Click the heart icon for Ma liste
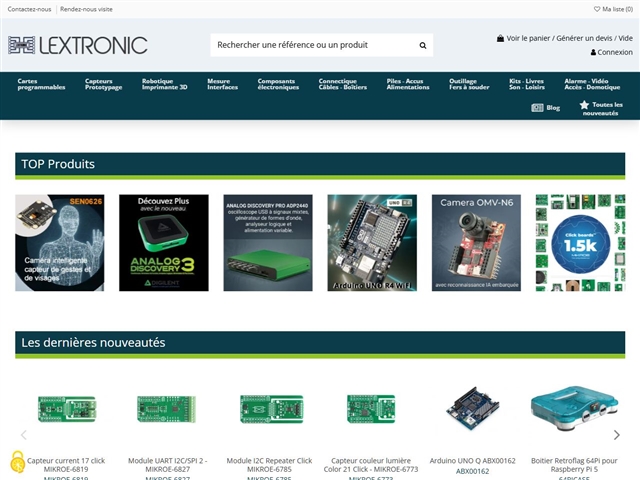 596,9
